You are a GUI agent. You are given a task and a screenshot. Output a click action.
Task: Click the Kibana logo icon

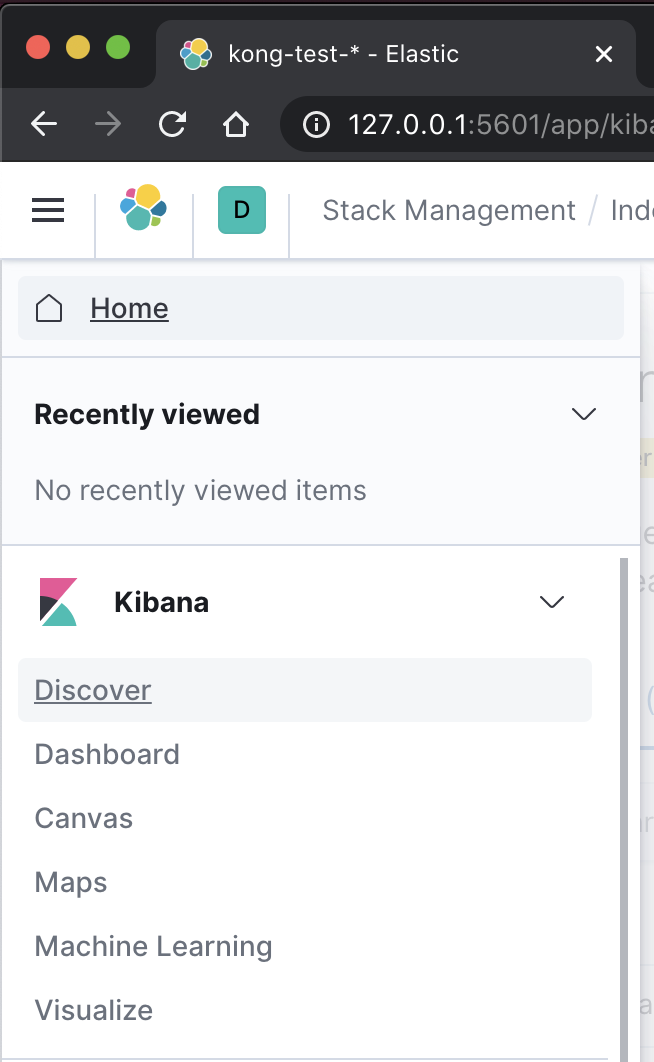click(x=58, y=602)
